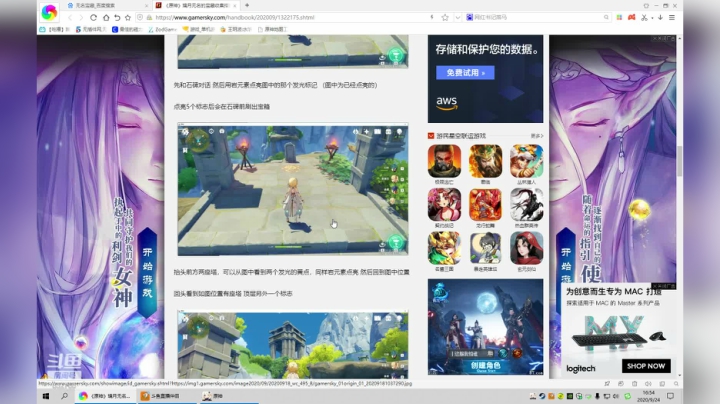Image resolution: width=720 pixels, height=404 pixels.
Task: Open the golden-armored hero game icon
Action: [x=444, y=248]
